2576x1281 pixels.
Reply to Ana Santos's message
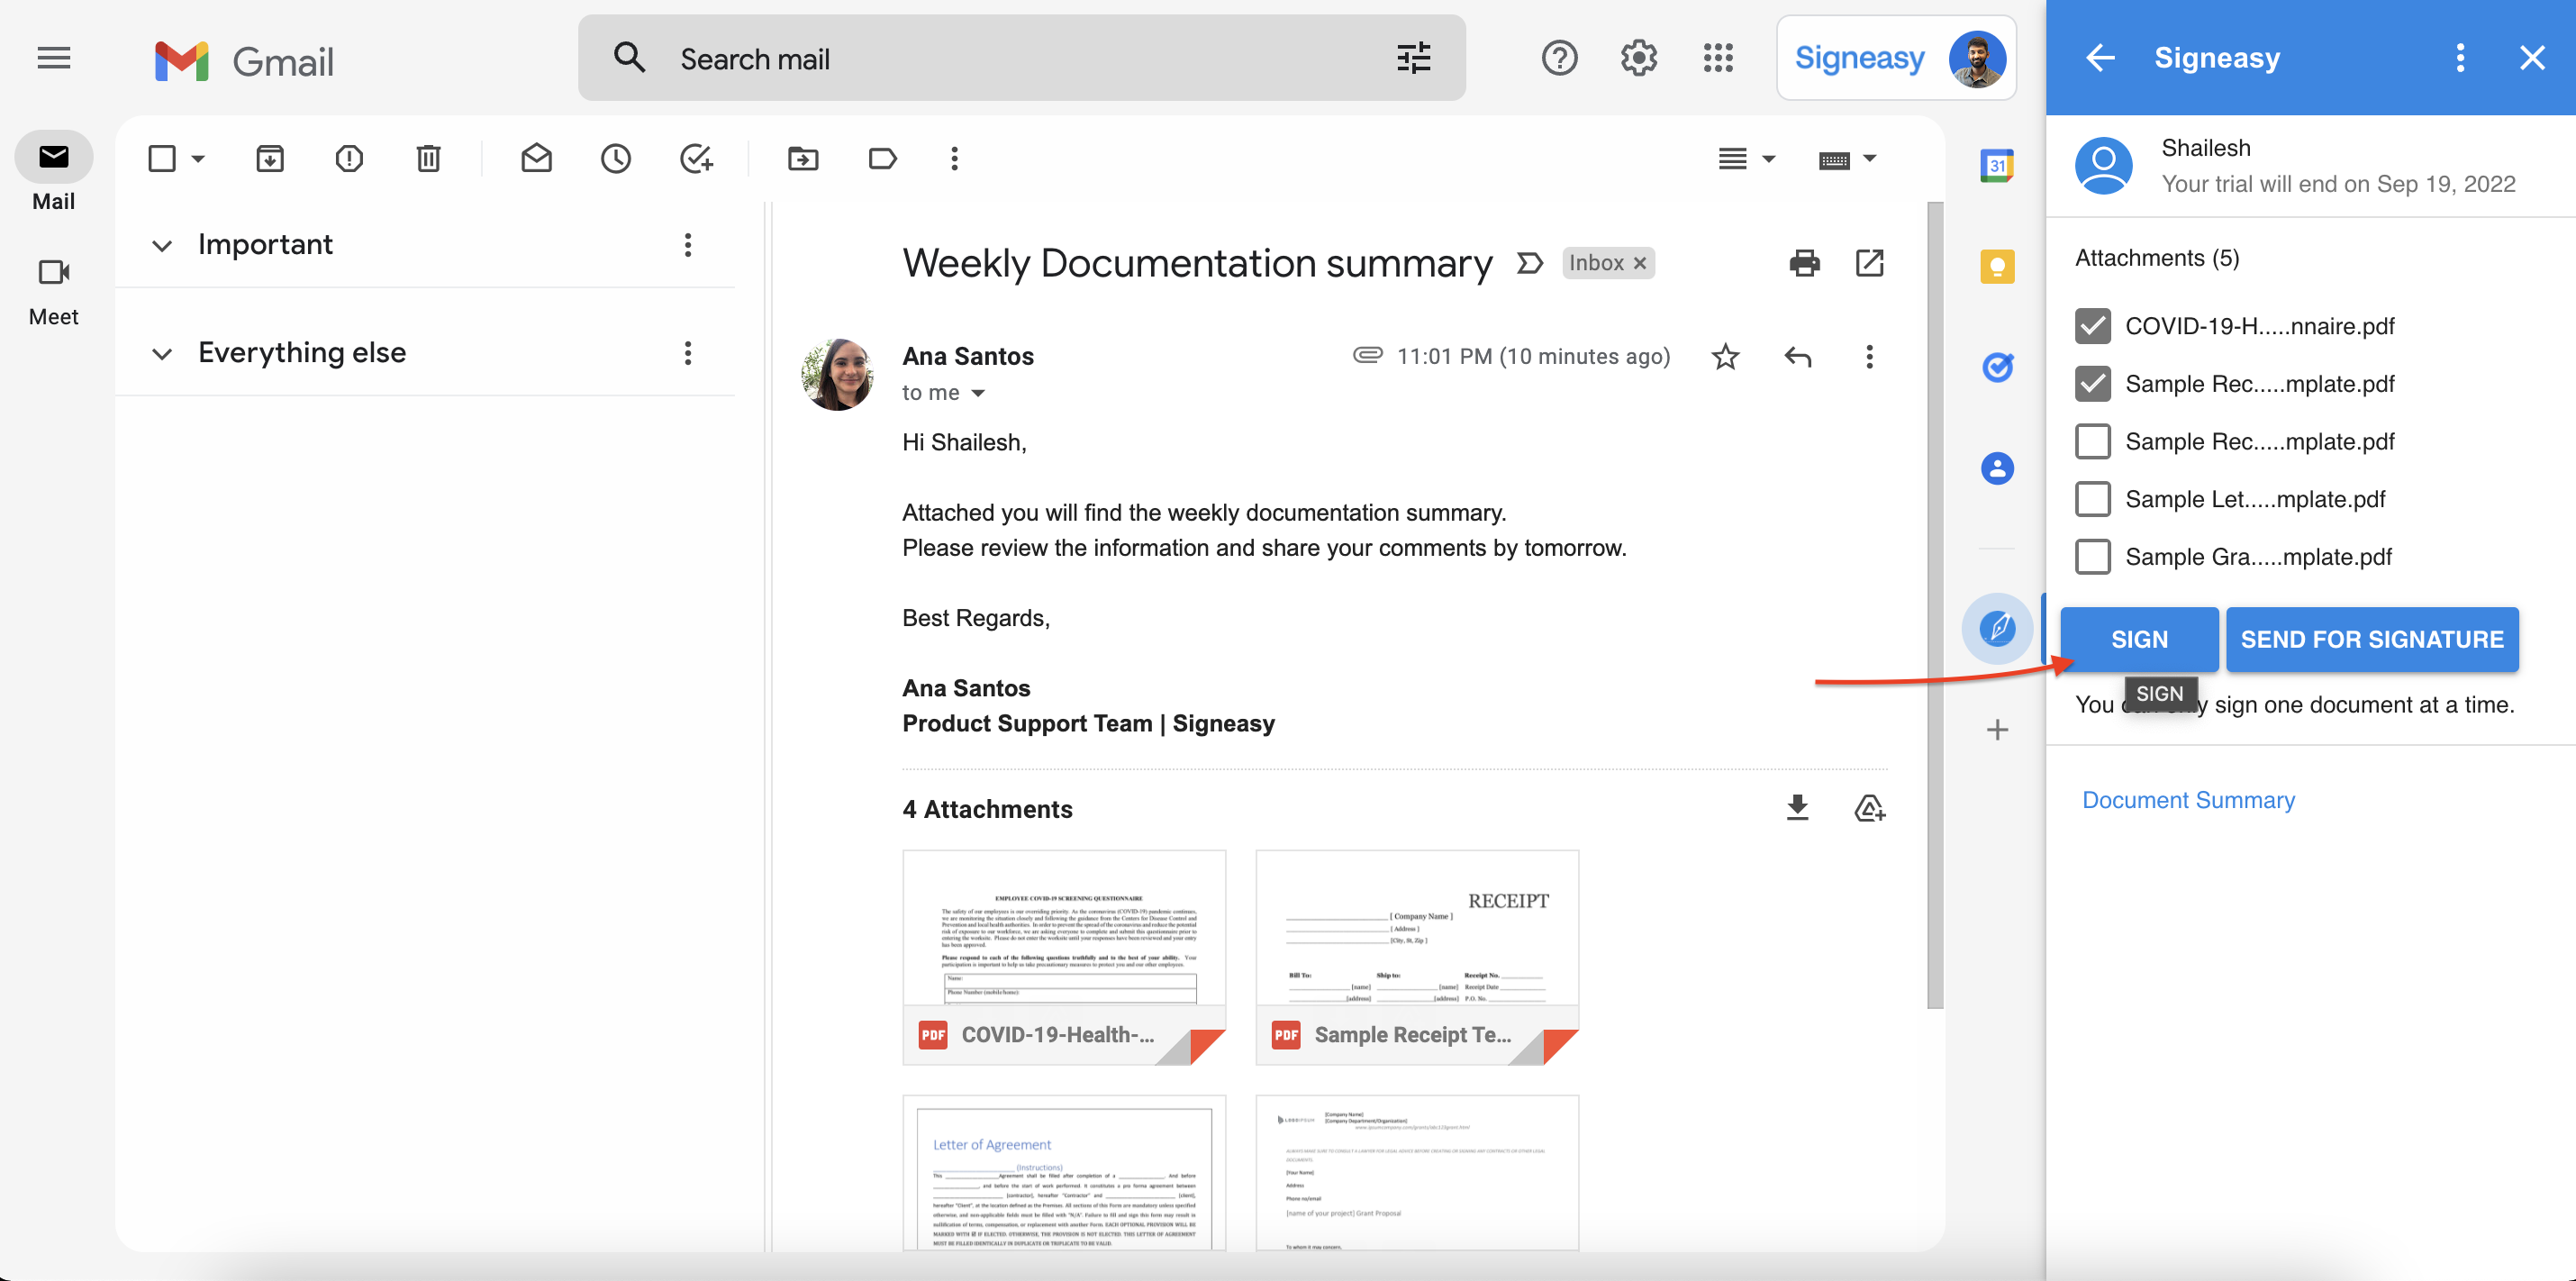pos(1798,356)
